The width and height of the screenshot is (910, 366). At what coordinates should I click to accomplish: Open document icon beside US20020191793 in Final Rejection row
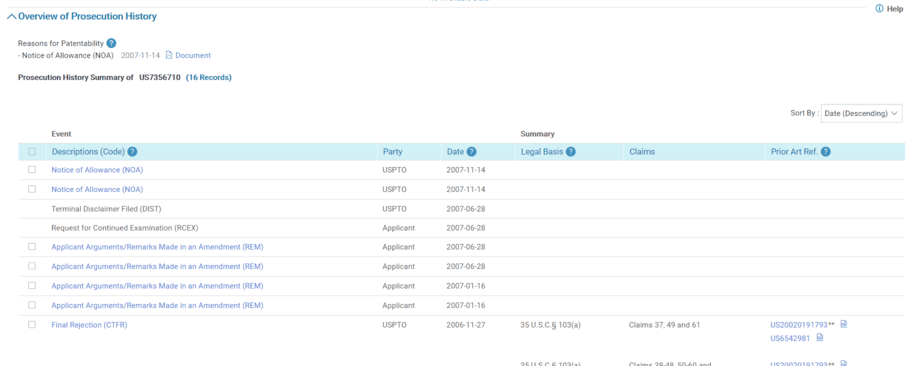point(844,324)
